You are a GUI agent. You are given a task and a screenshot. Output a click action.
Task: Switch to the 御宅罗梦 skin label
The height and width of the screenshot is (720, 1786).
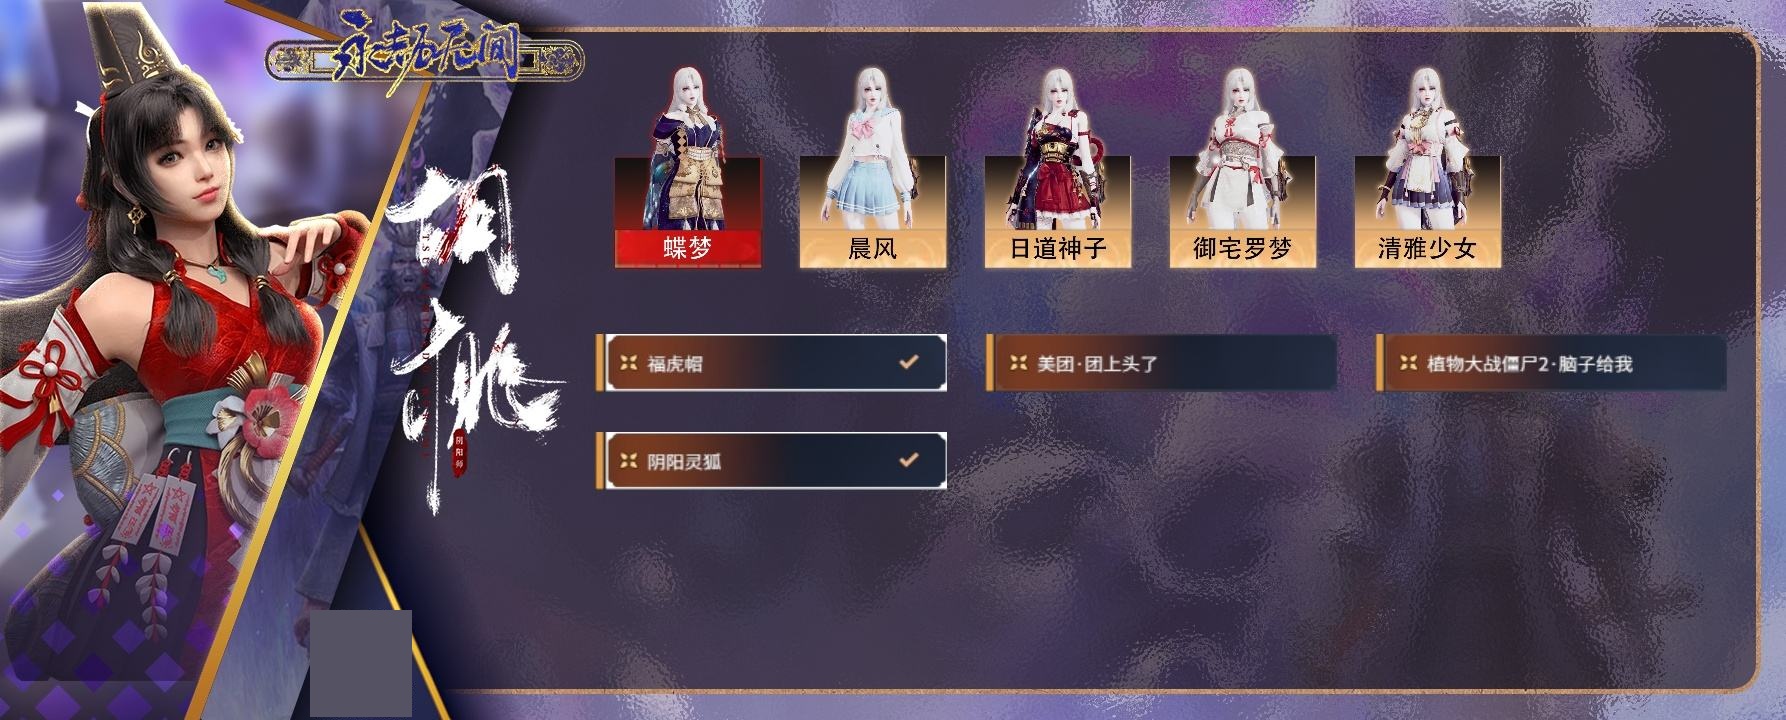tap(1243, 249)
